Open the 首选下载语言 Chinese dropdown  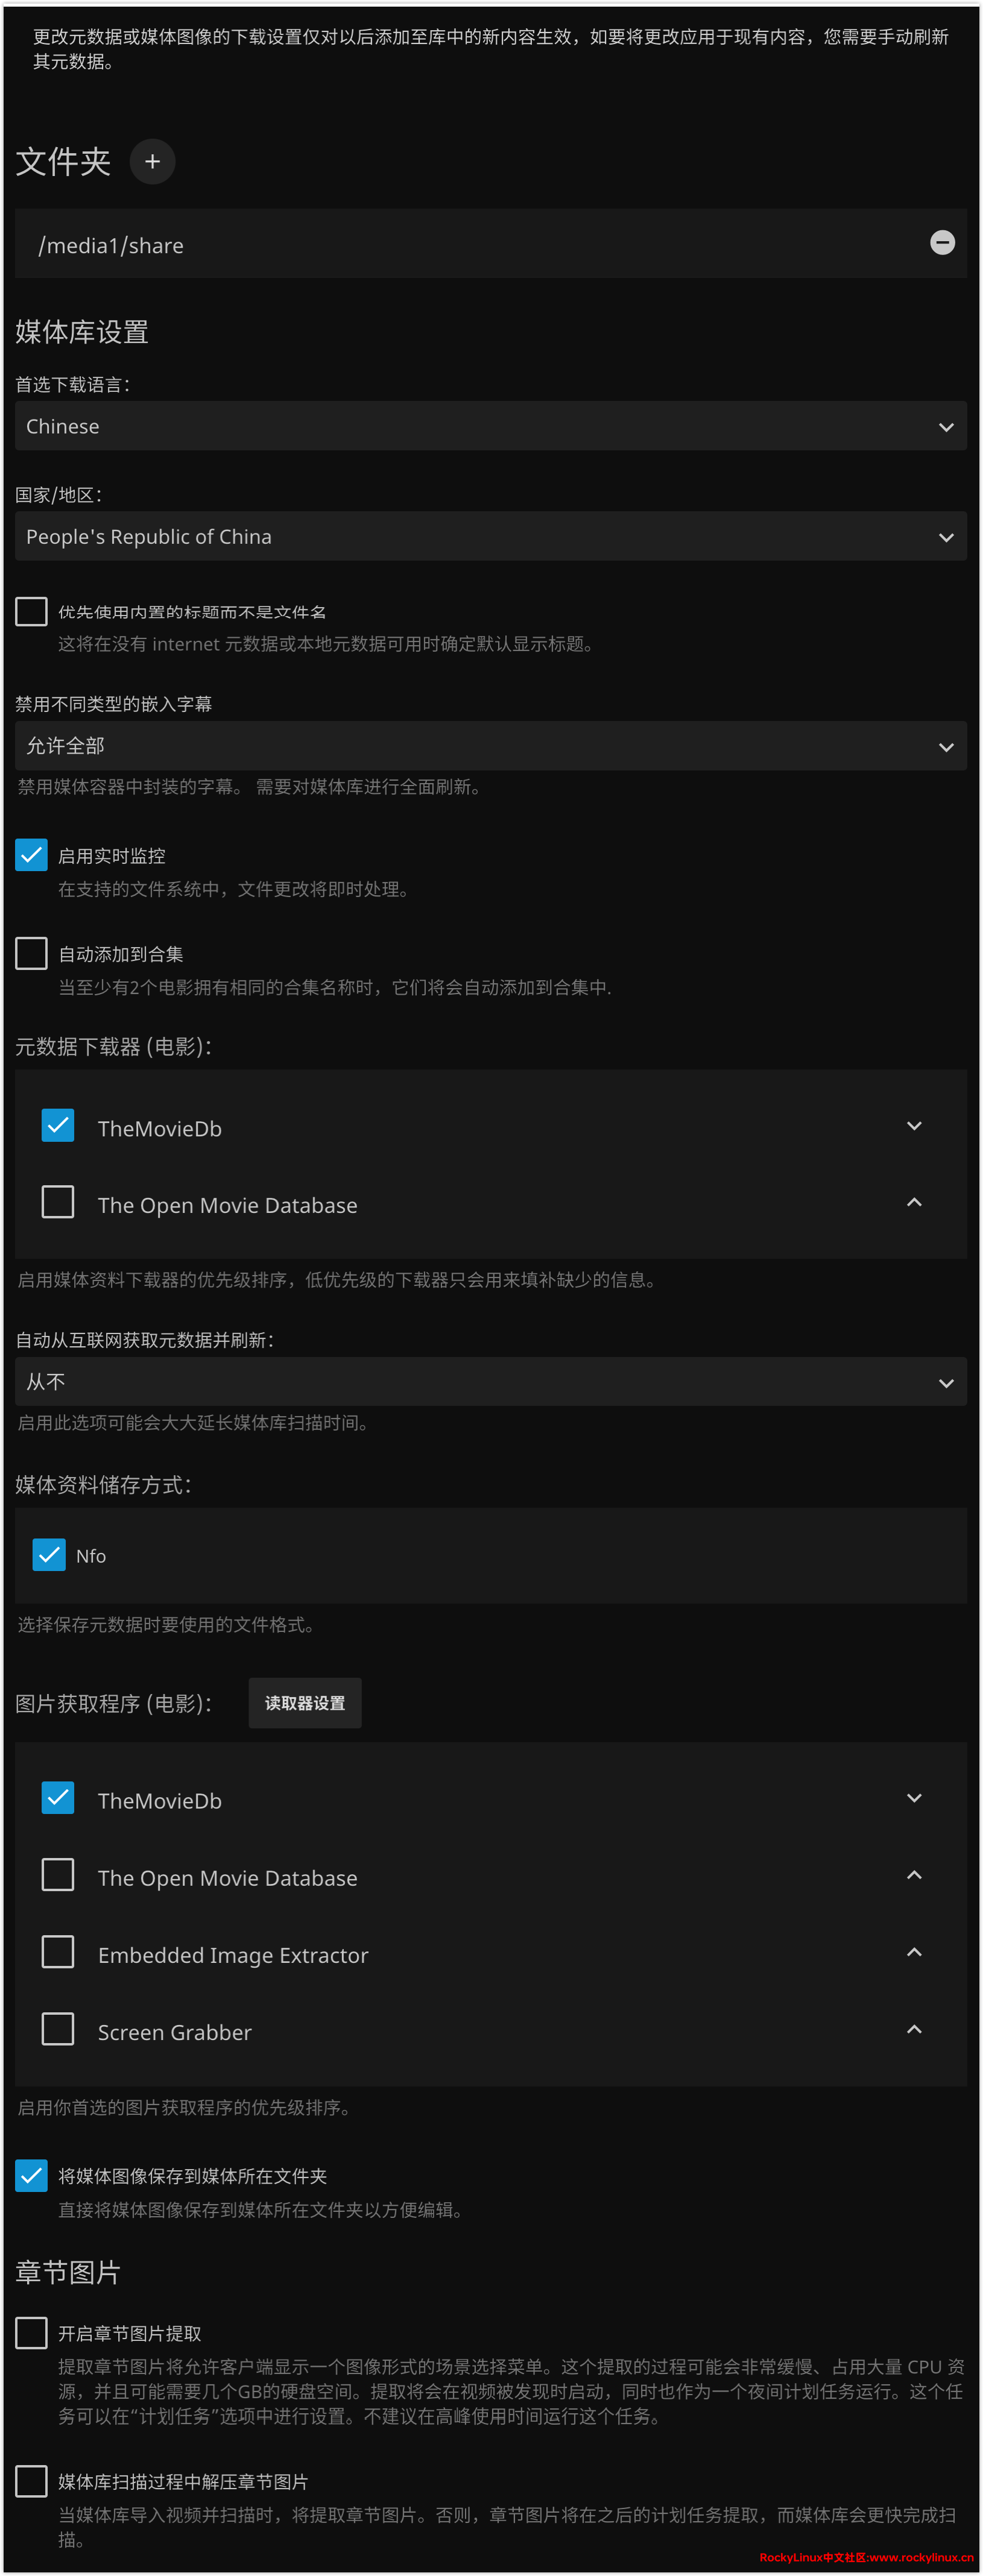[x=490, y=426]
